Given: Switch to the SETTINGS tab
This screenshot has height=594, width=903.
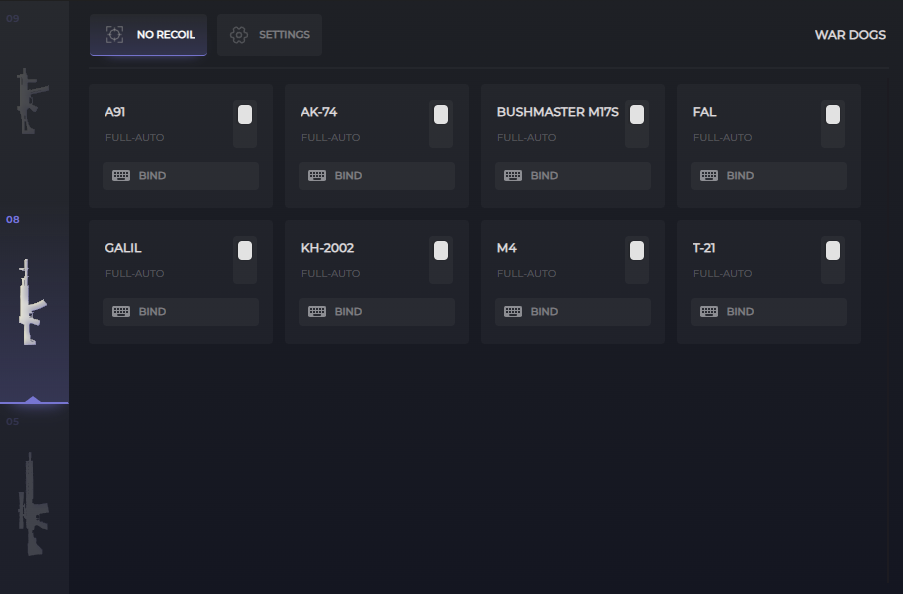Looking at the screenshot, I should [269, 35].
